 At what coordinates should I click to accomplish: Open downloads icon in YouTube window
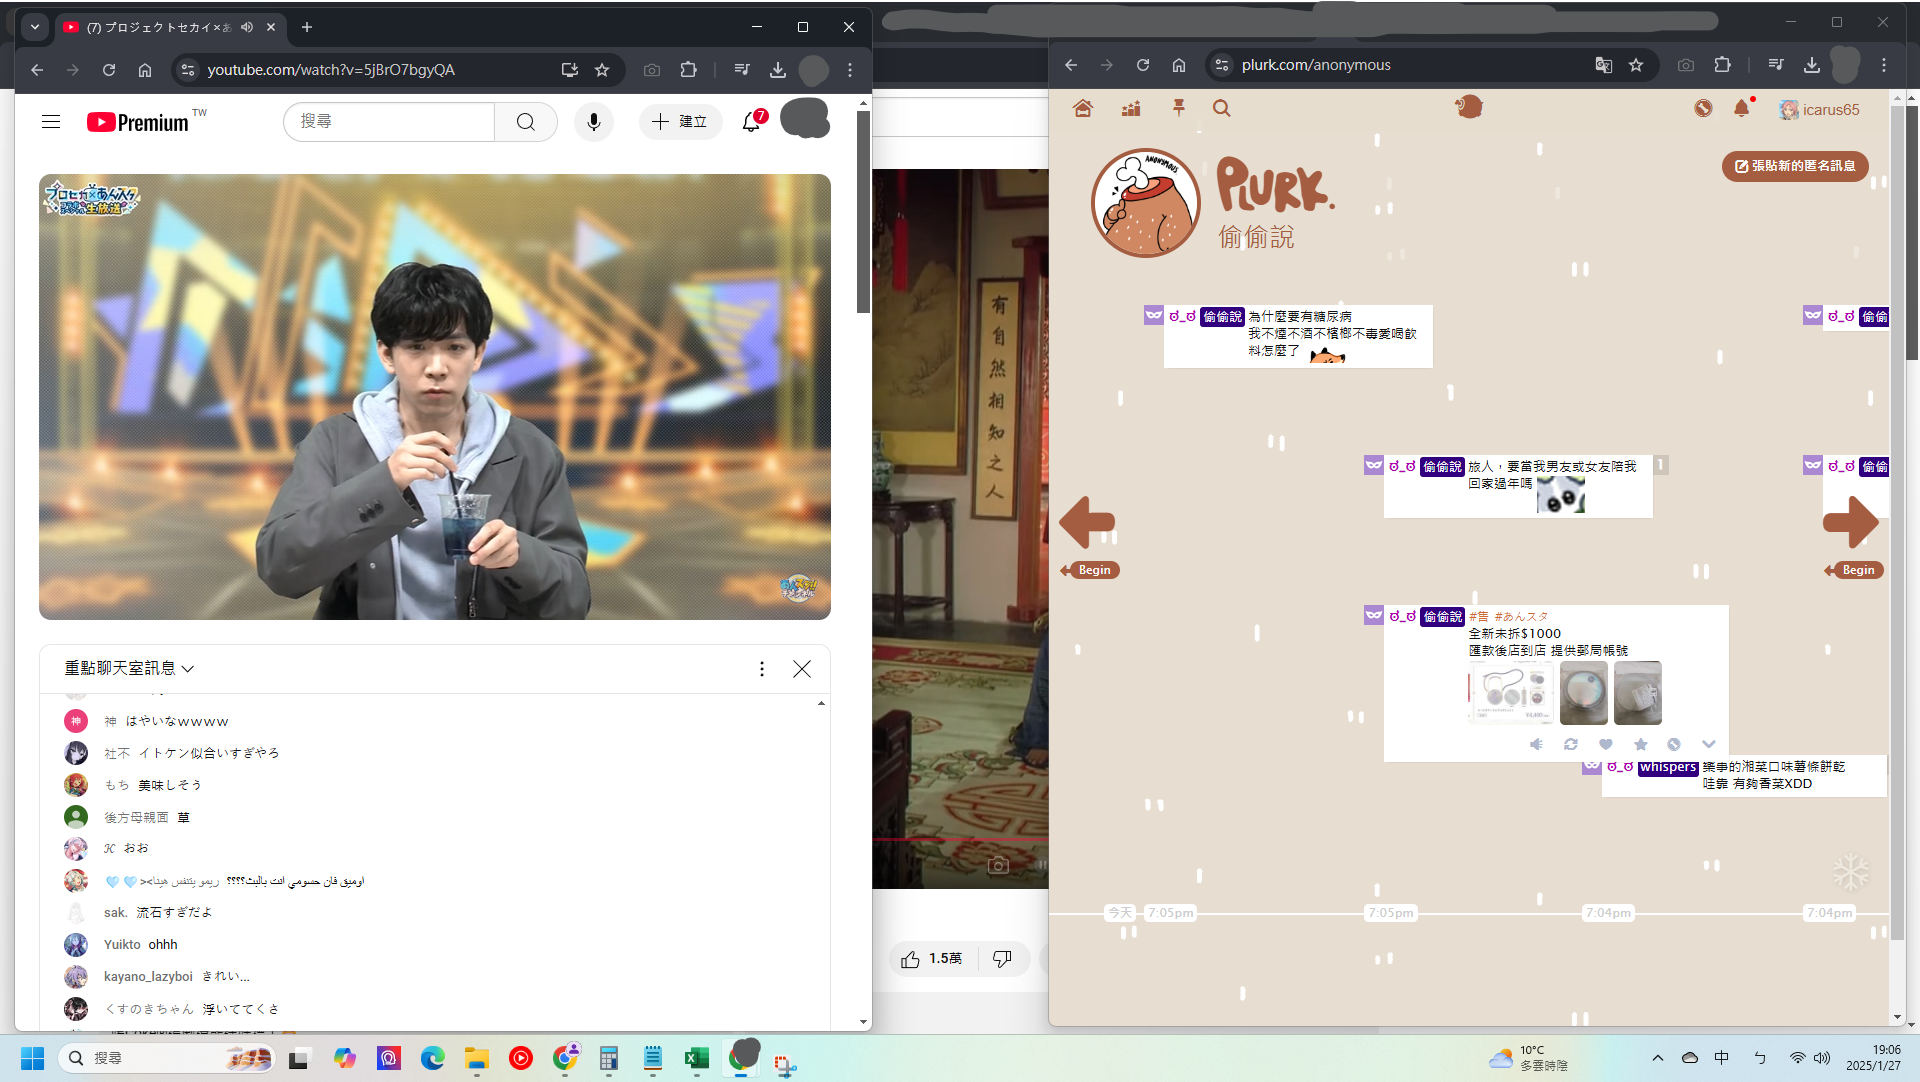(778, 70)
